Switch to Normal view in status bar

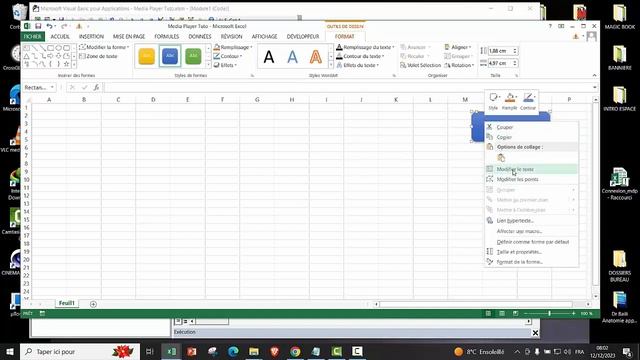[x=488, y=313]
